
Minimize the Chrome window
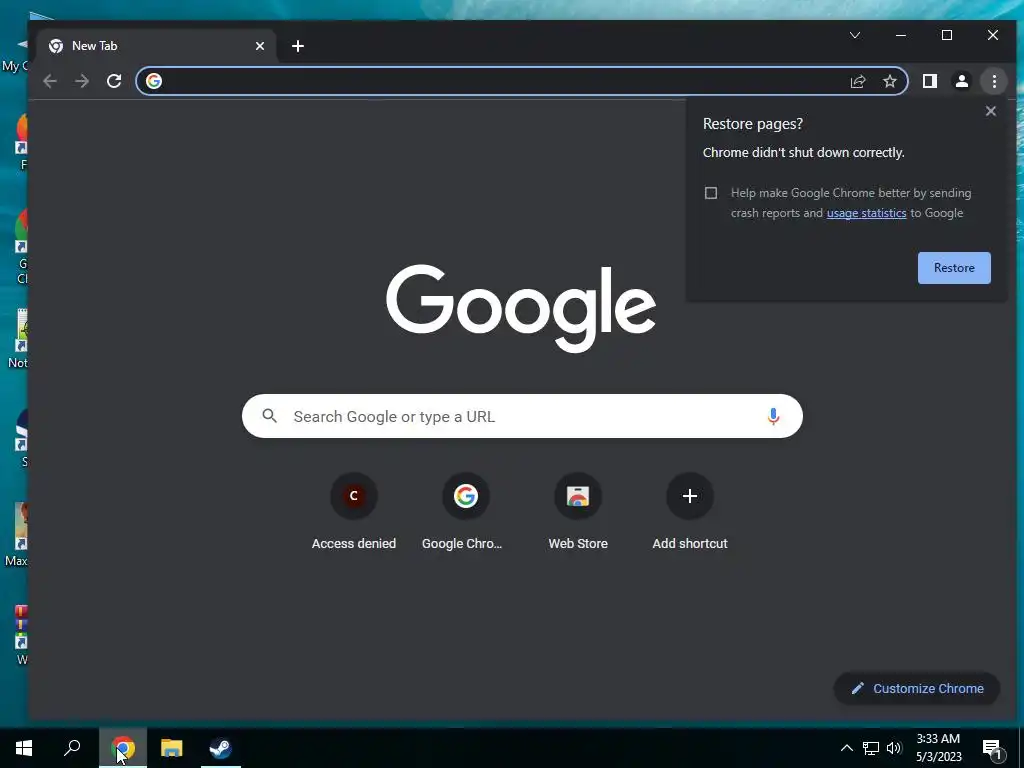point(901,35)
